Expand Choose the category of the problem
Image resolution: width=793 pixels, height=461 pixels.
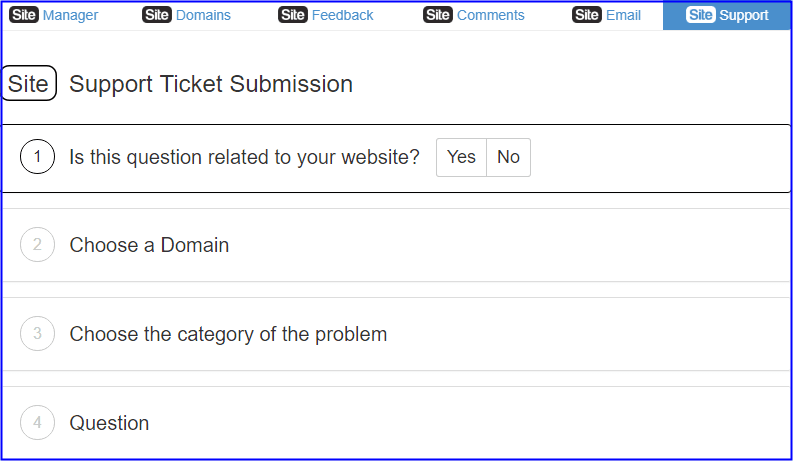396,334
